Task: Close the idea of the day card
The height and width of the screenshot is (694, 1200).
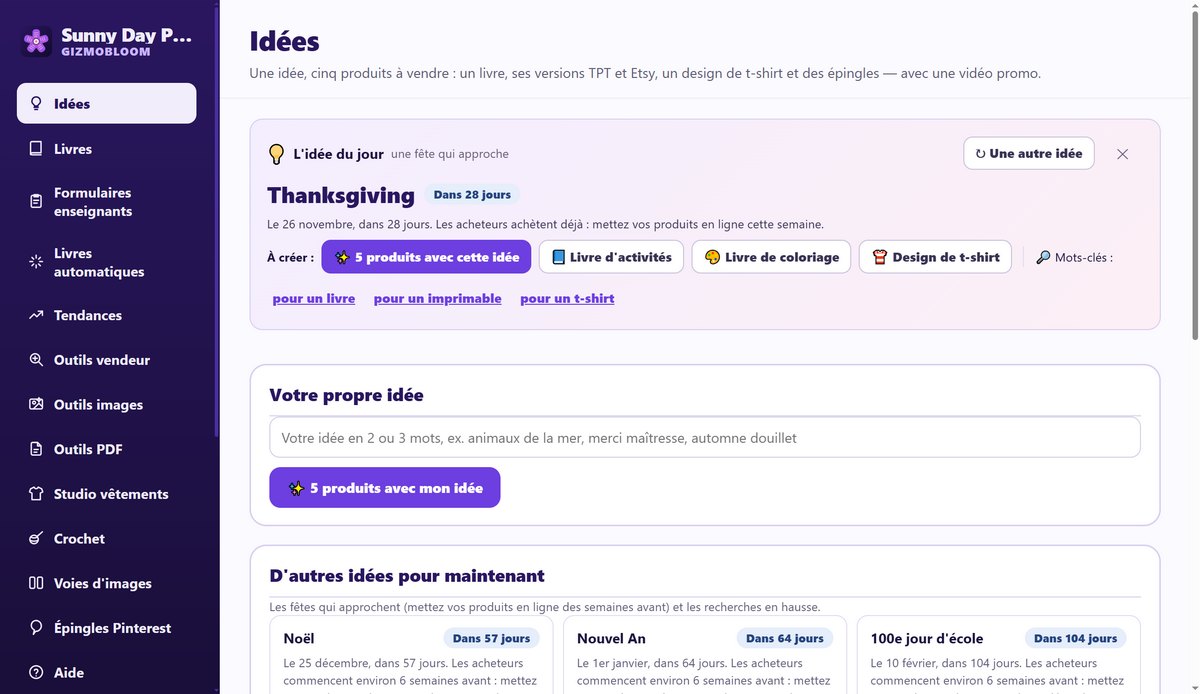Action: [1122, 154]
